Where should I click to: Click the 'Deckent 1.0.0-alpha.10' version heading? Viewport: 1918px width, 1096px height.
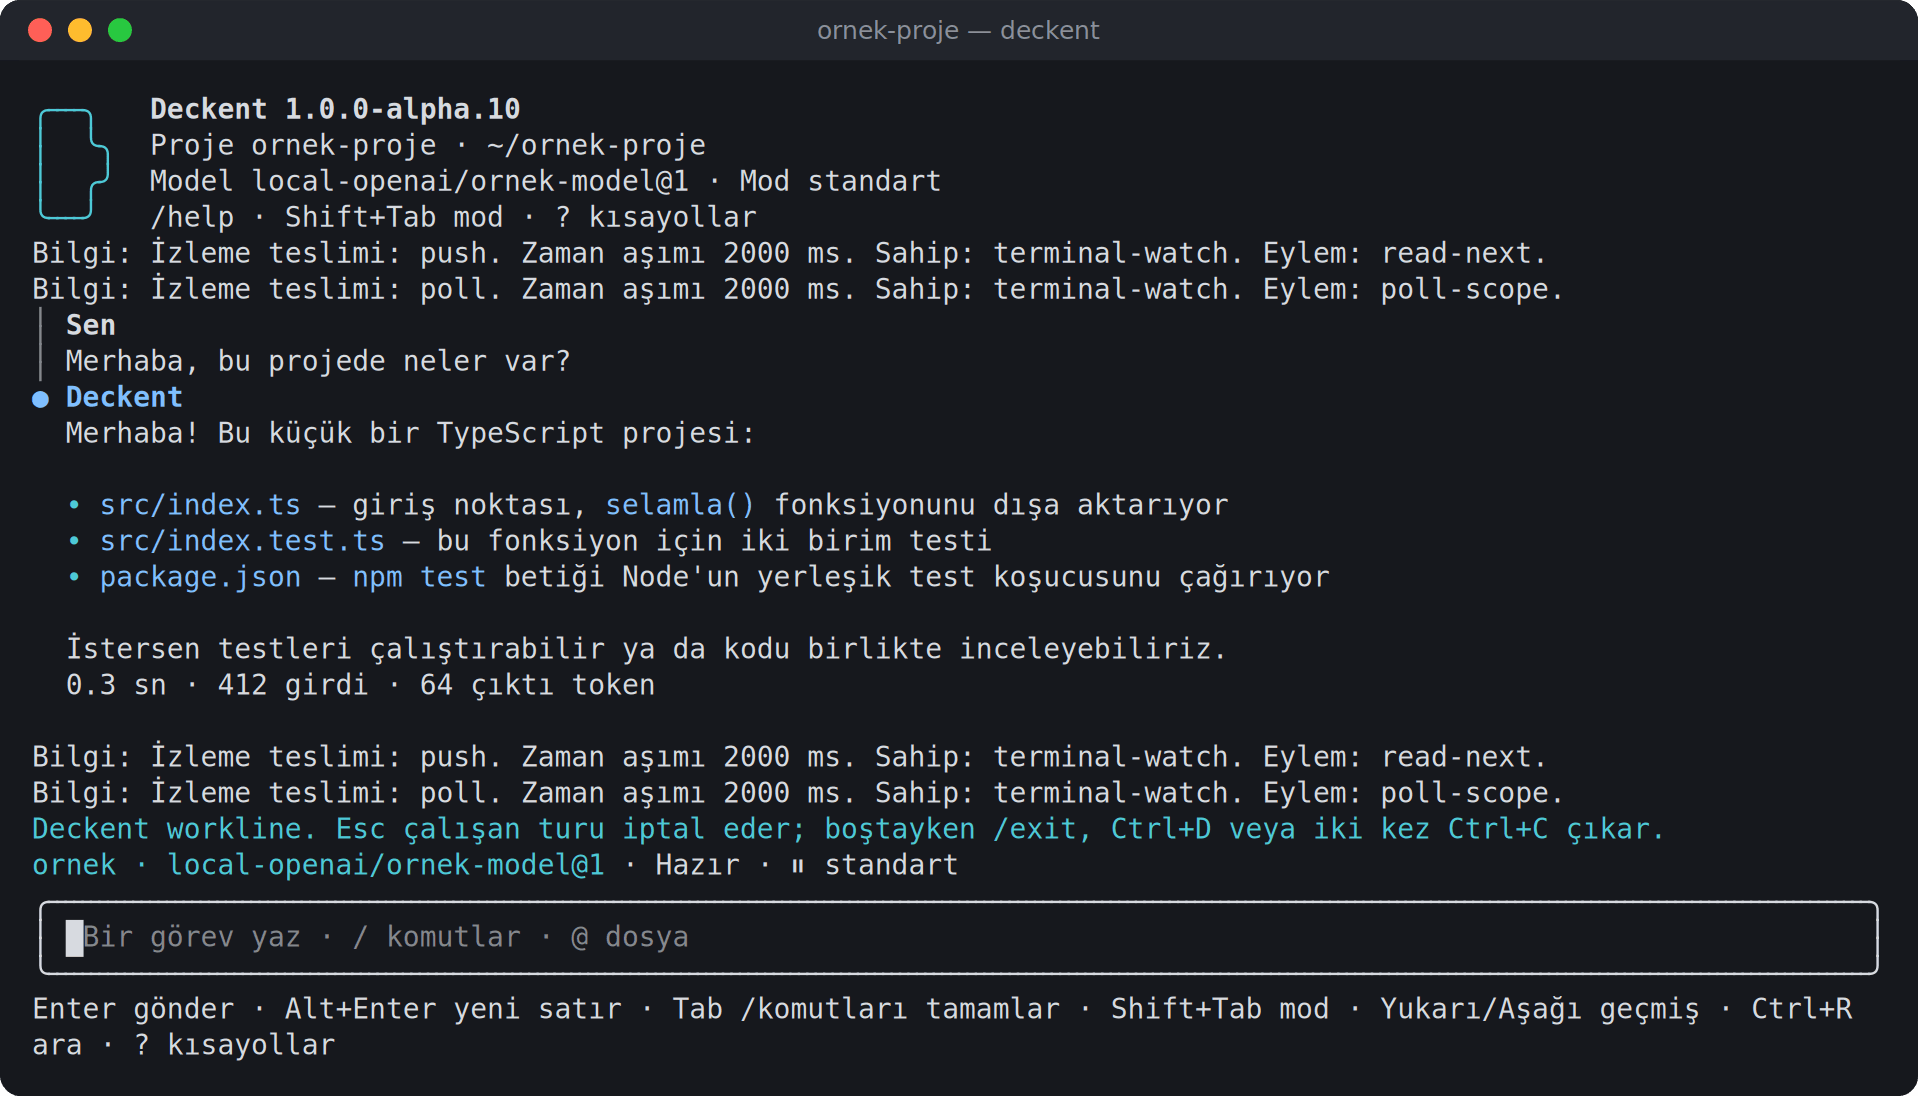point(335,109)
